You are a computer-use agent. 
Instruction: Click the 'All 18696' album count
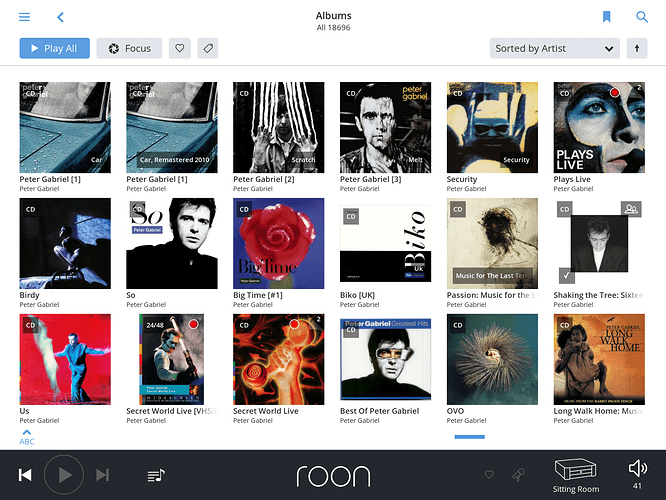coord(333,28)
